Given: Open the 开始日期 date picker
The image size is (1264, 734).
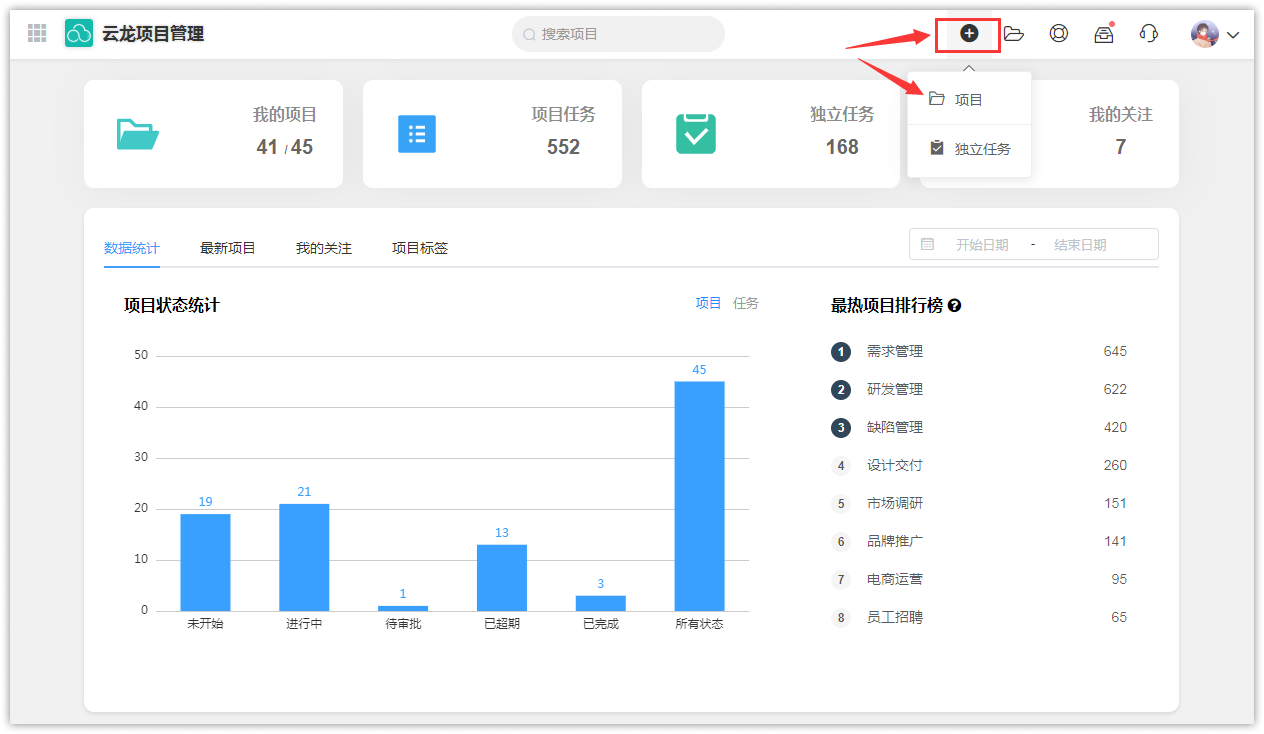Looking at the screenshot, I should point(981,245).
